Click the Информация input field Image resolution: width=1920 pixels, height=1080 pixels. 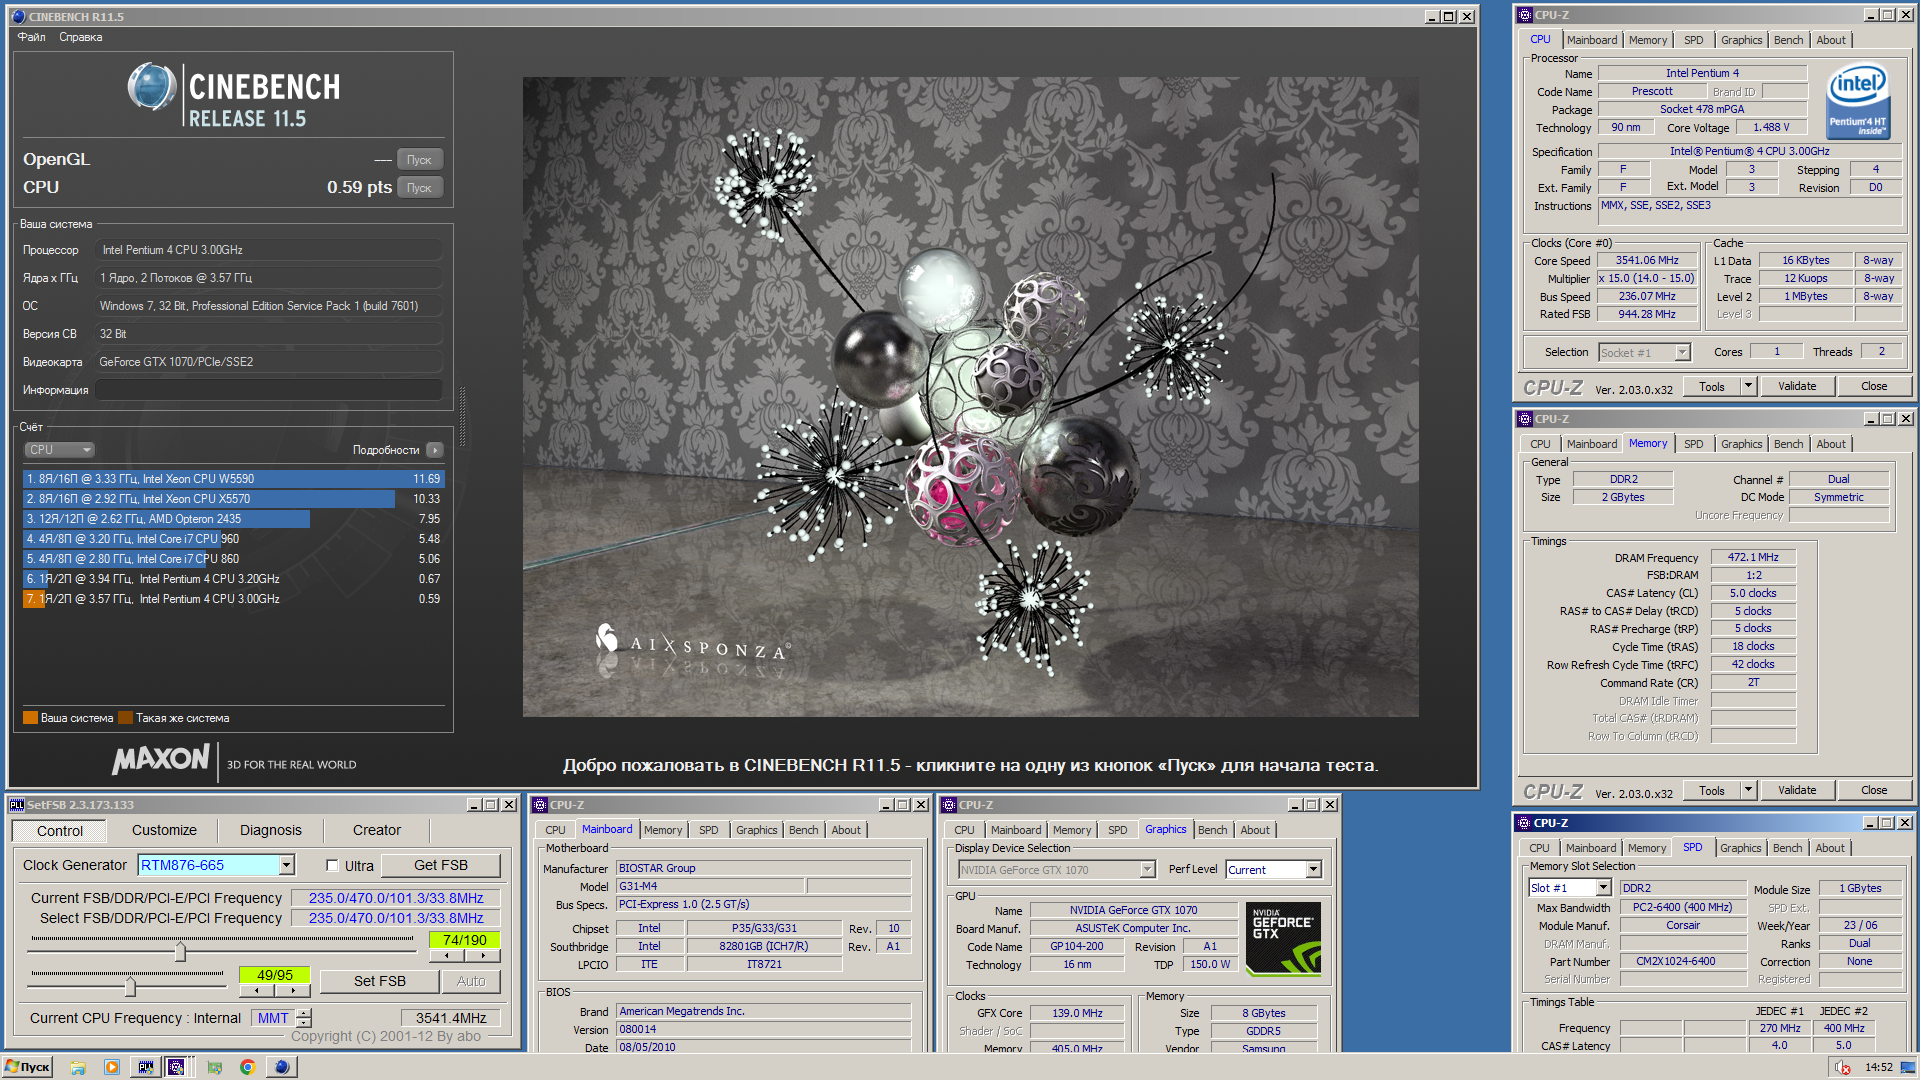pos(269,390)
